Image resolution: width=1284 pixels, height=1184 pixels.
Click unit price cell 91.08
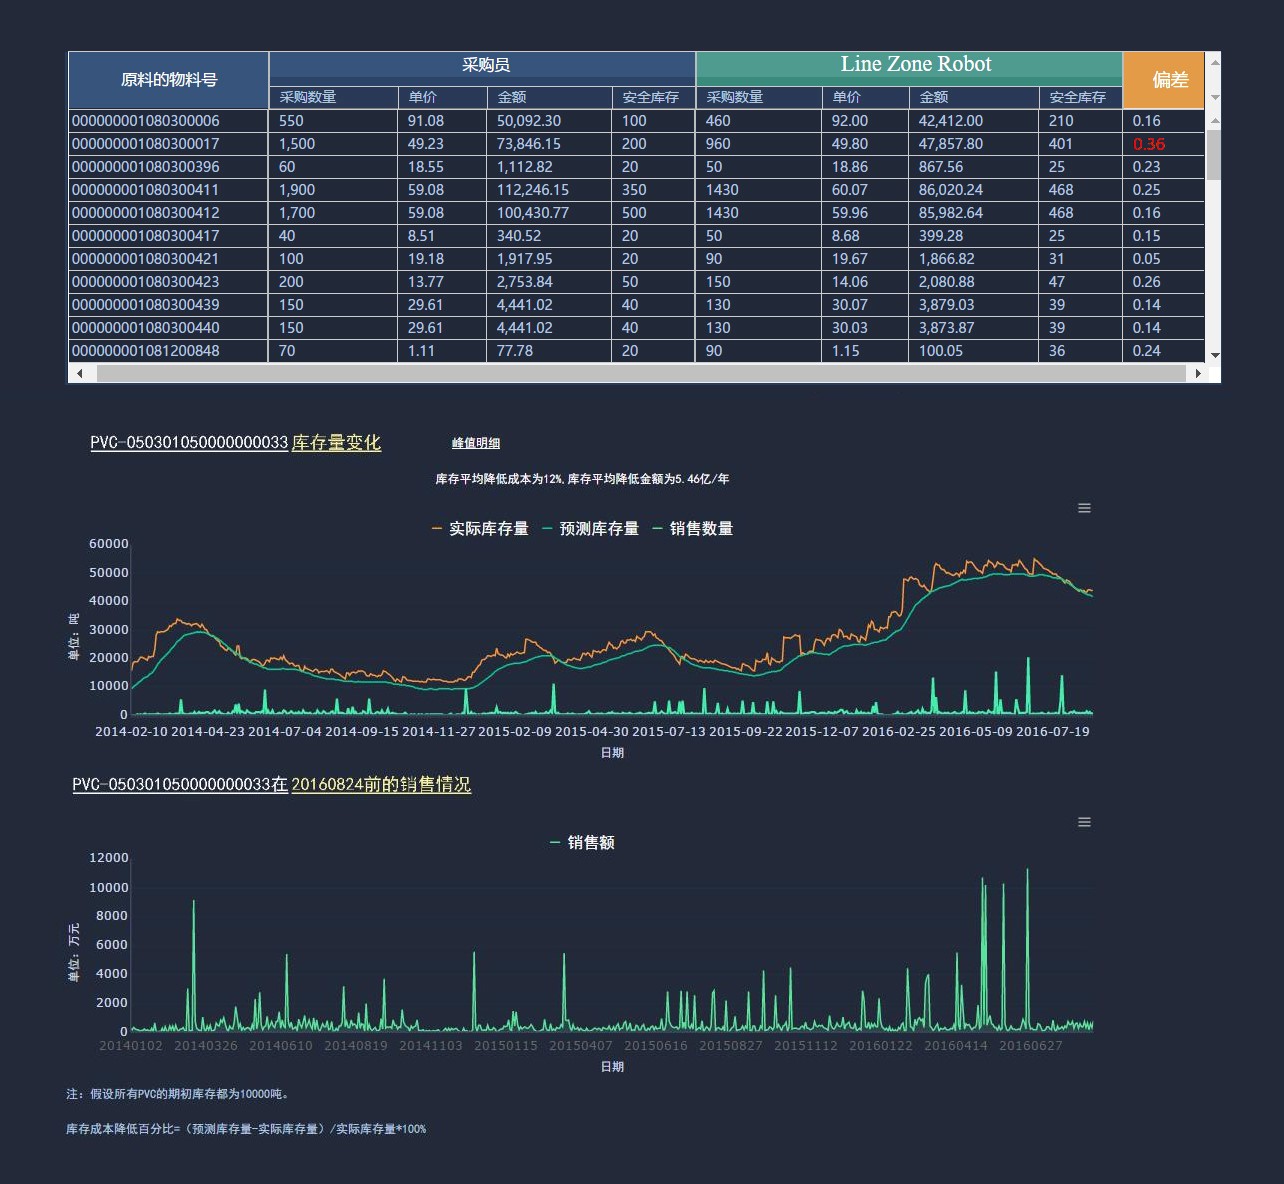tap(426, 121)
